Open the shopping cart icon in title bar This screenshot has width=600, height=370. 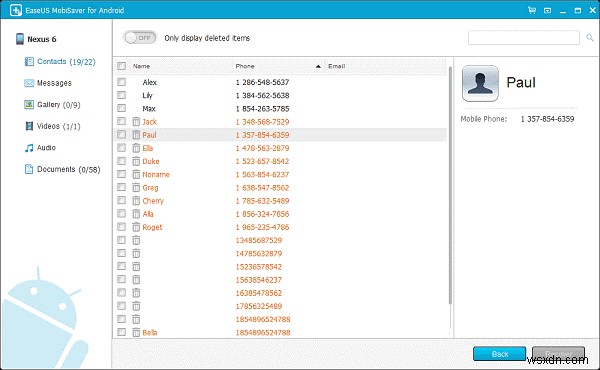pos(532,10)
